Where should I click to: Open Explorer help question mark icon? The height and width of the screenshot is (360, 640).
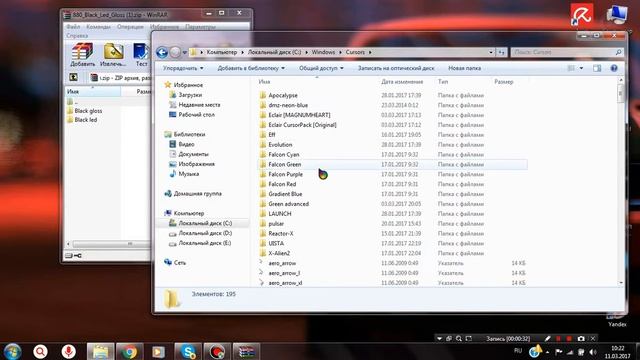click(x=614, y=68)
